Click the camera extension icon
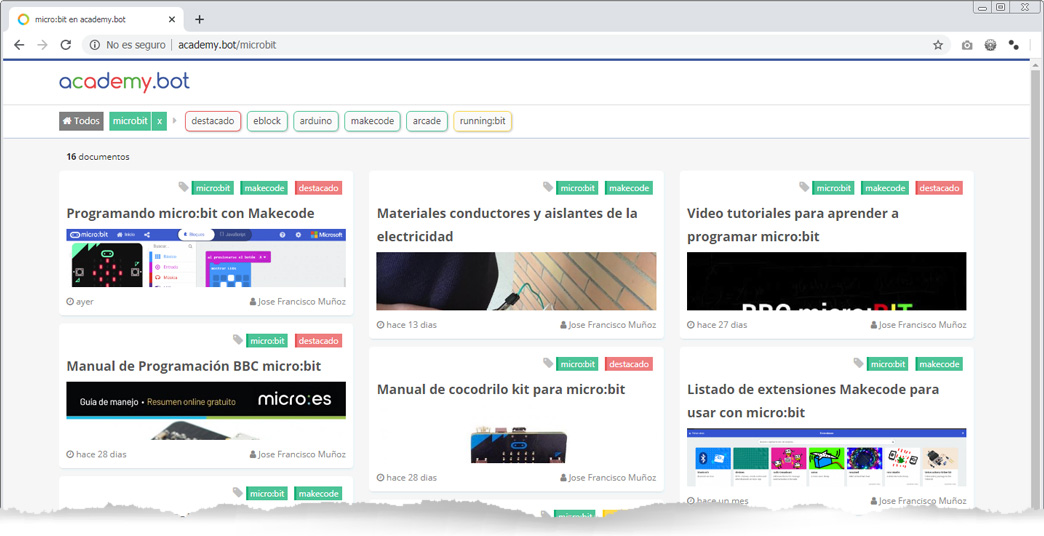Viewport: 1044px width, 536px height. [x=967, y=45]
